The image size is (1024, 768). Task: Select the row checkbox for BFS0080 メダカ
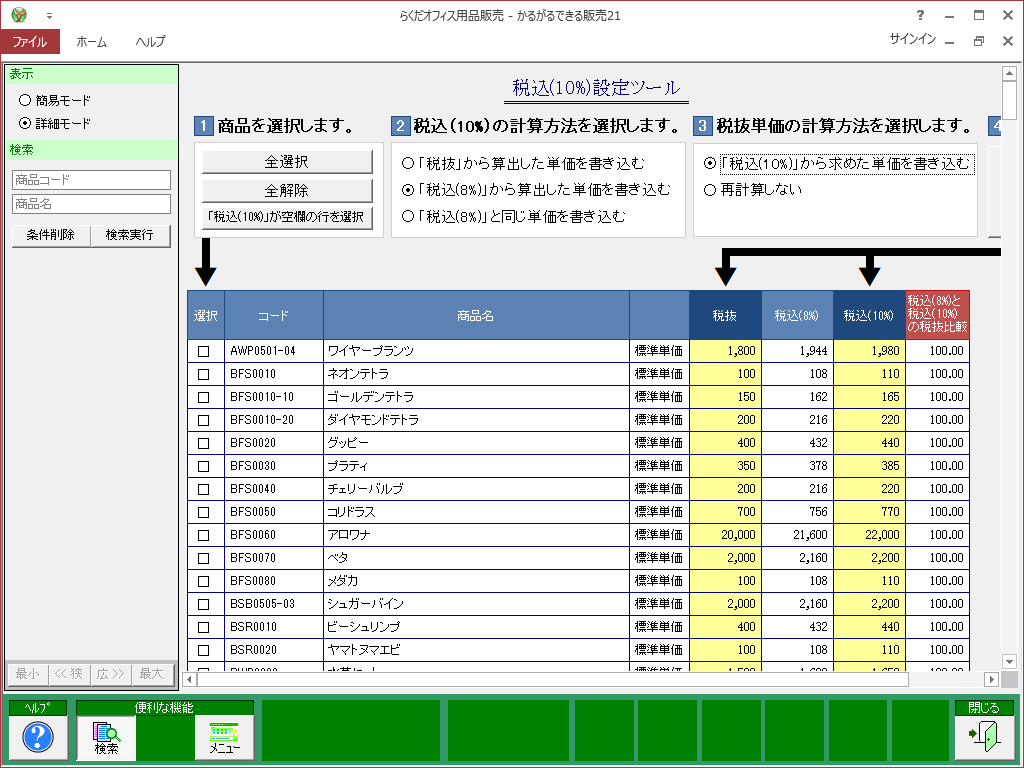click(x=204, y=581)
